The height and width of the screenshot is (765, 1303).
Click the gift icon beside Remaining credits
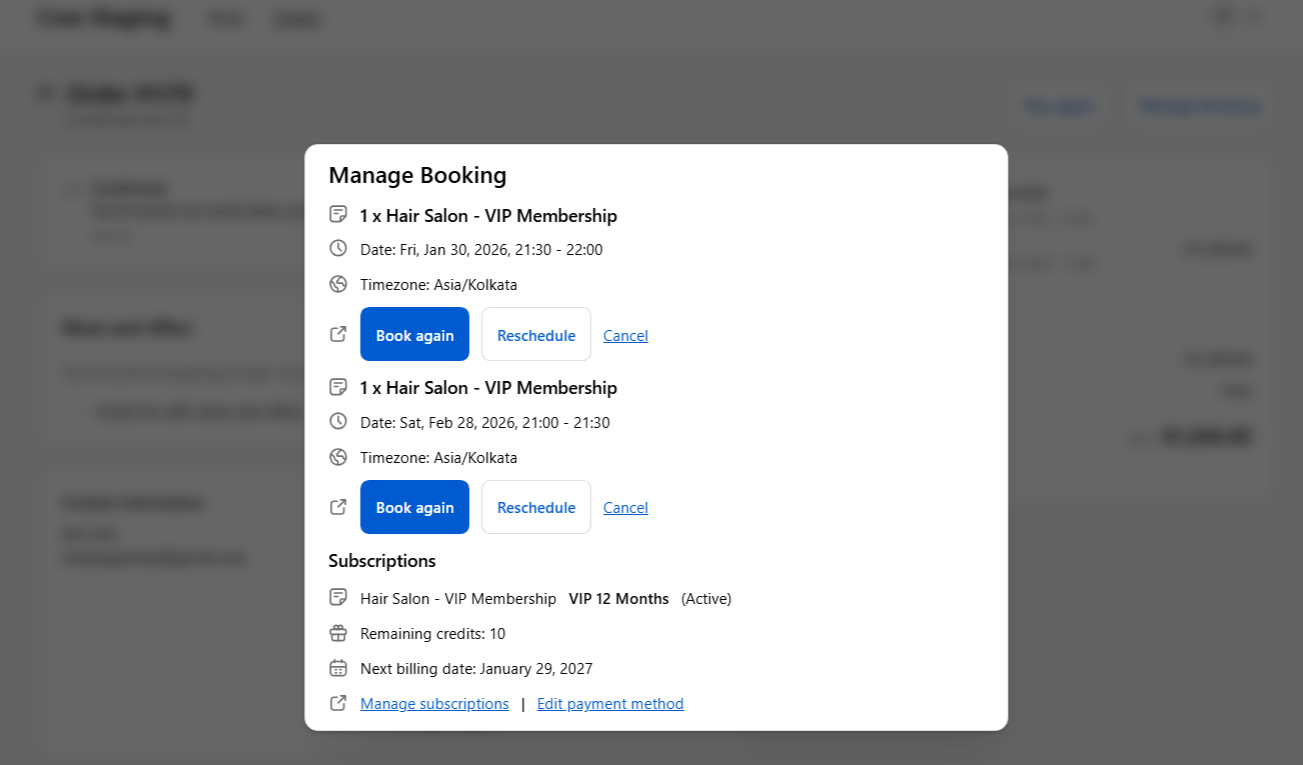[x=338, y=633]
